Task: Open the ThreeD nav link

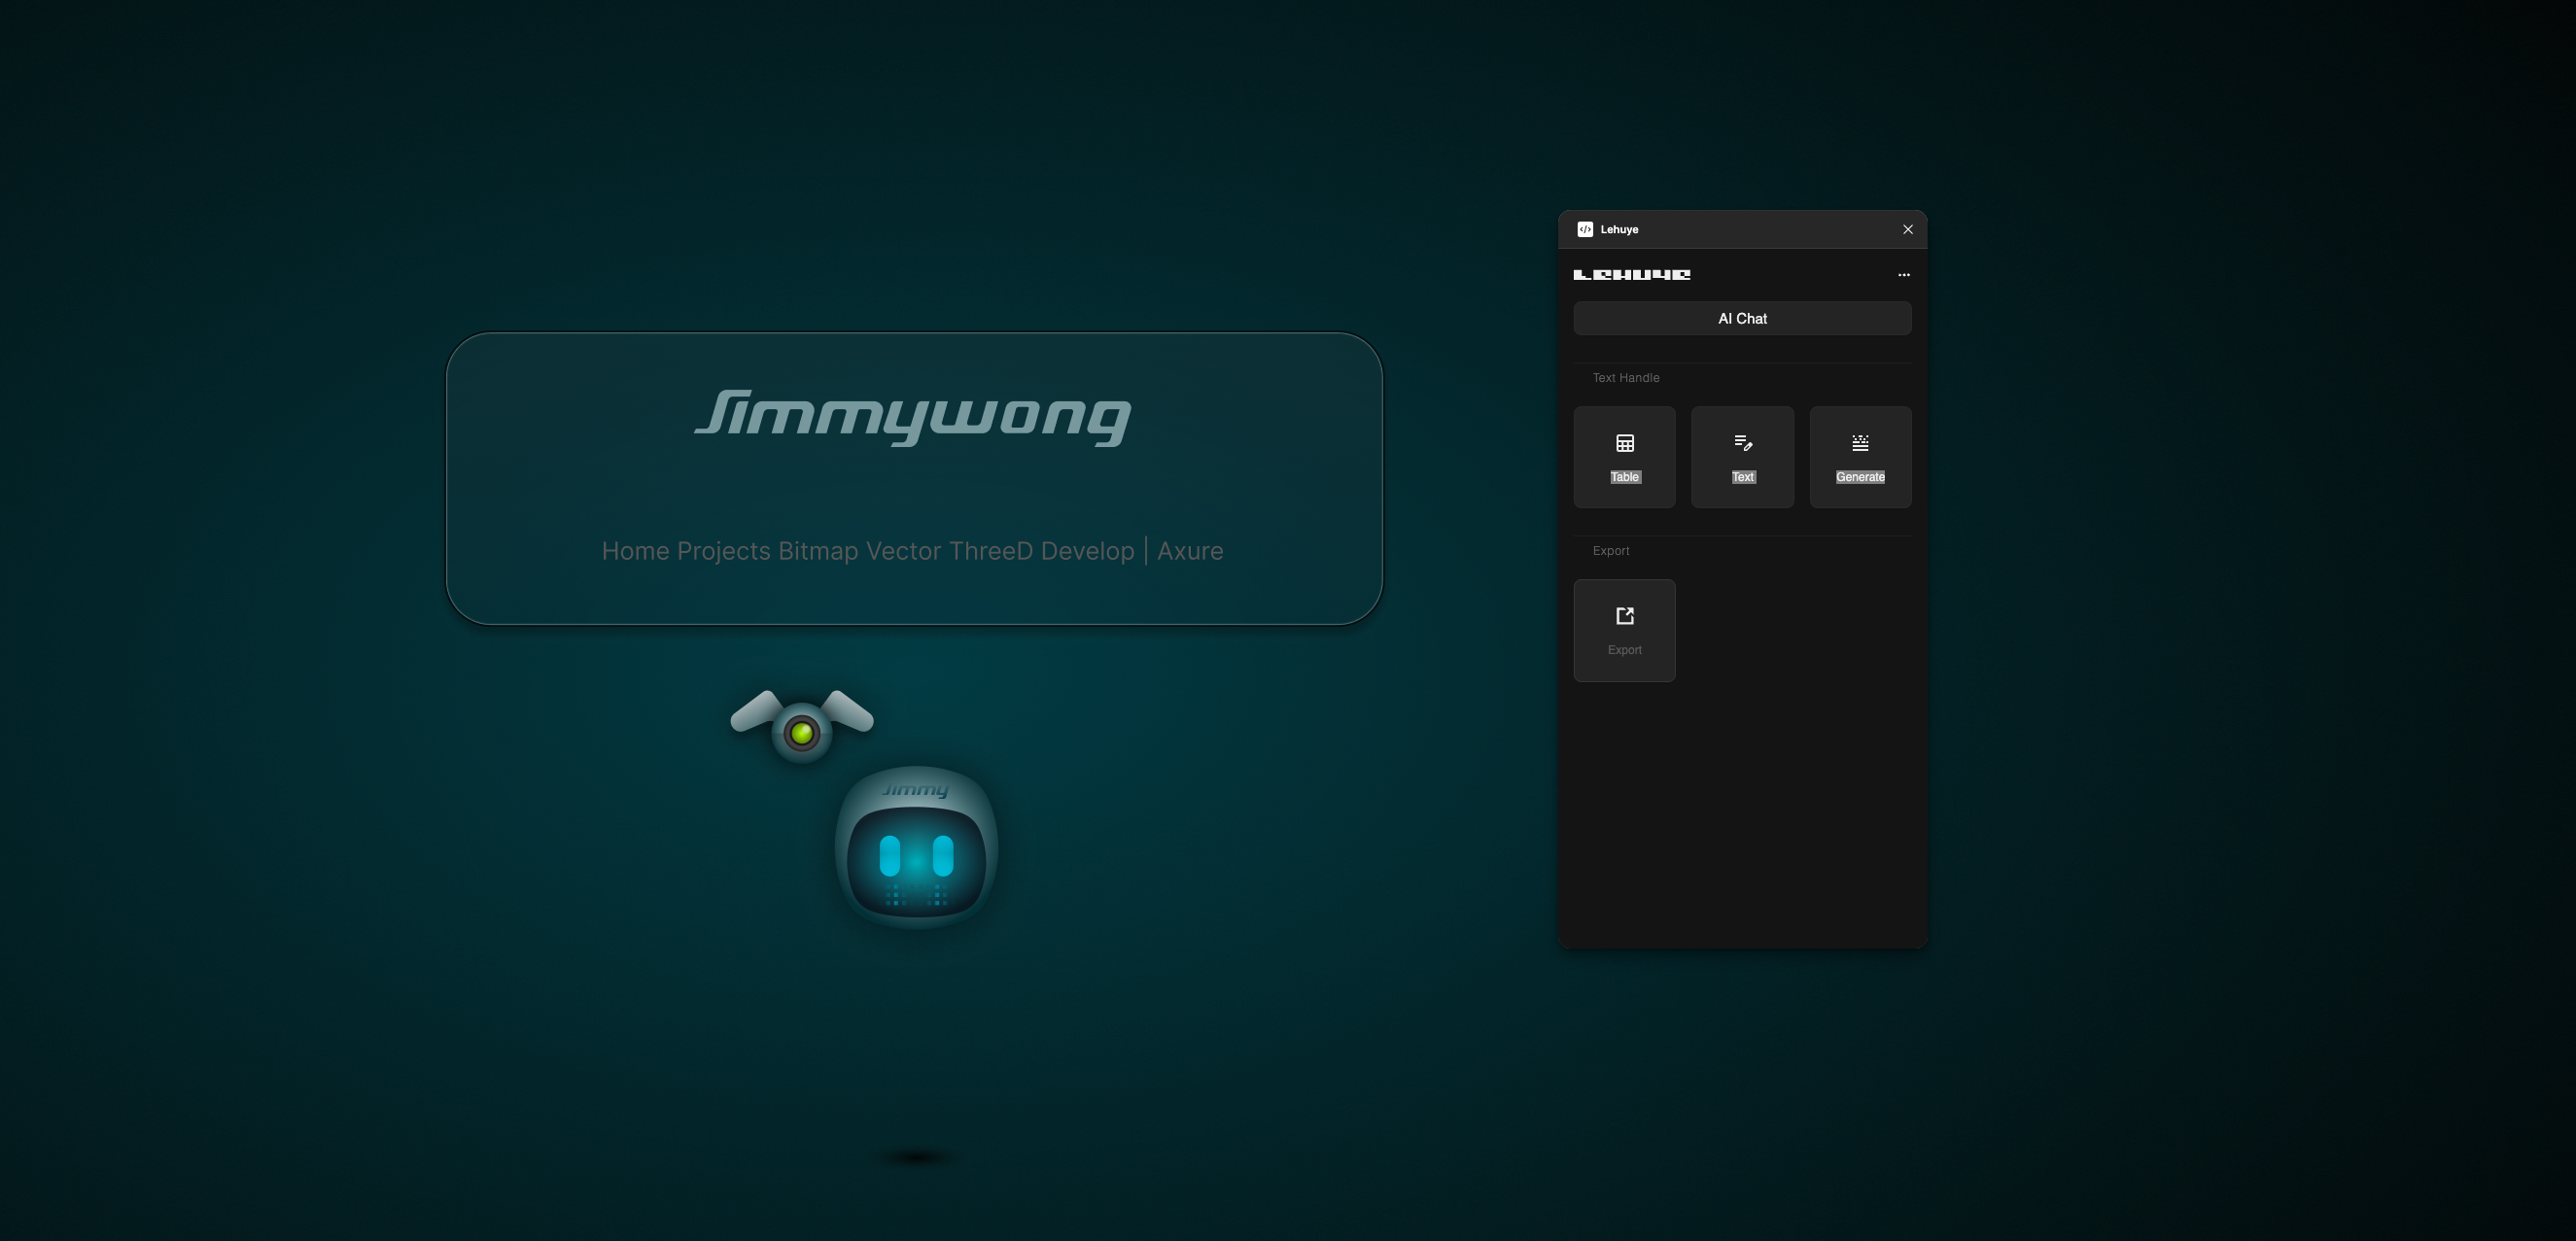Action: pyautogui.click(x=990, y=551)
